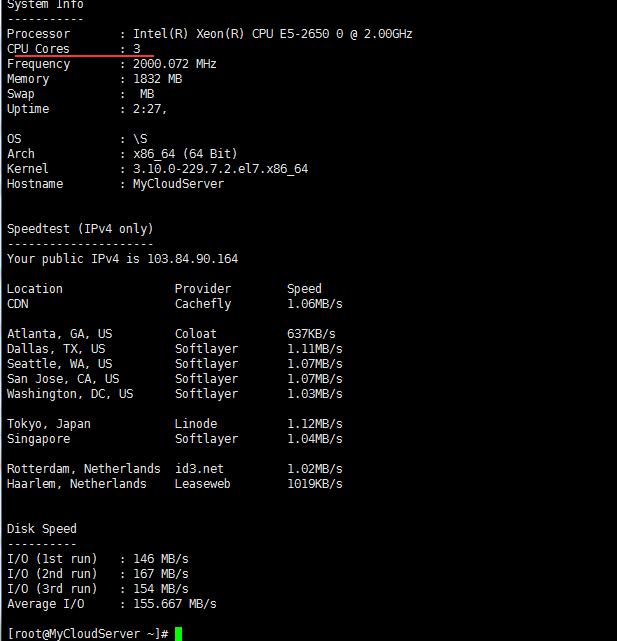Click the Speedtest (IPv4 only) heading
This screenshot has height=641, width=617.
pyautogui.click(x=80, y=229)
